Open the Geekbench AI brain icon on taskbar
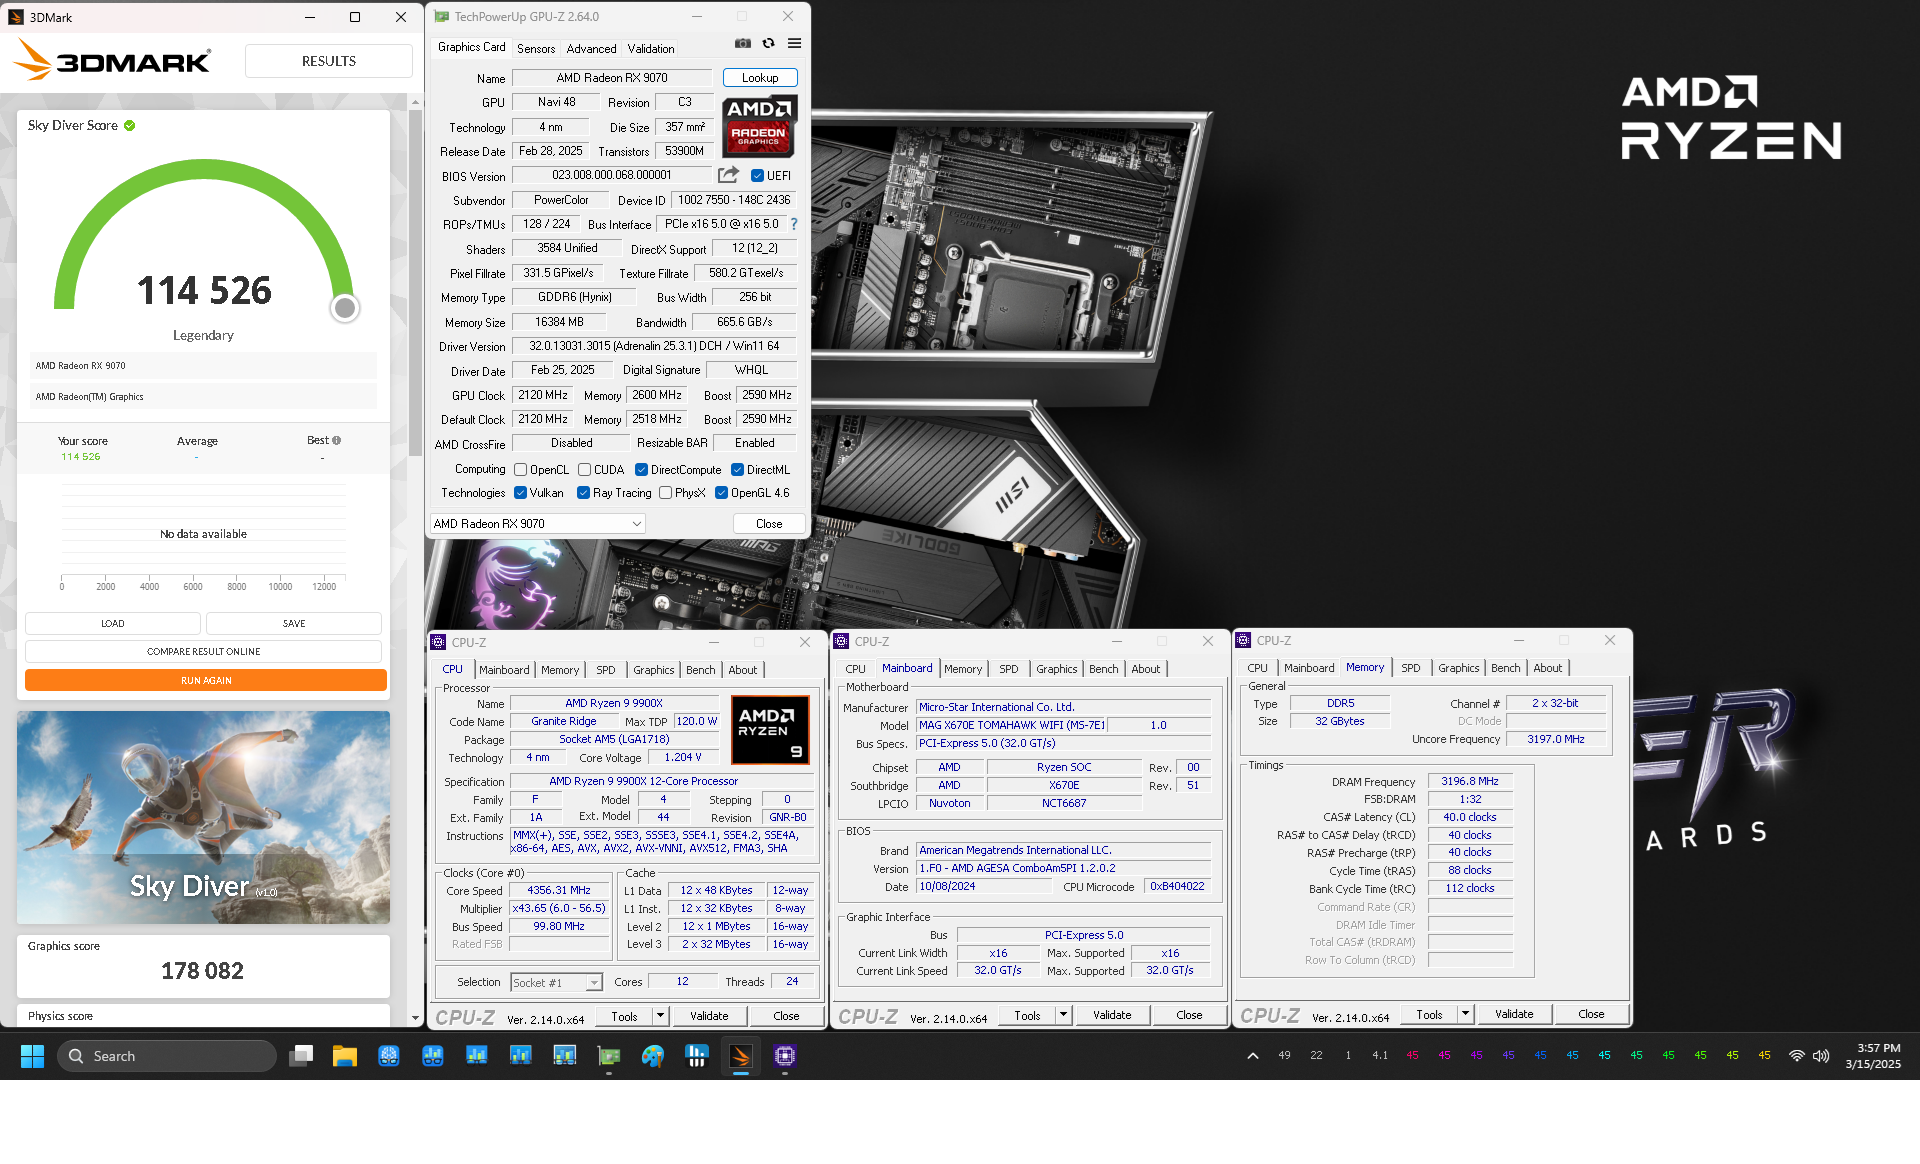1920x1164 pixels. (x=389, y=1056)
